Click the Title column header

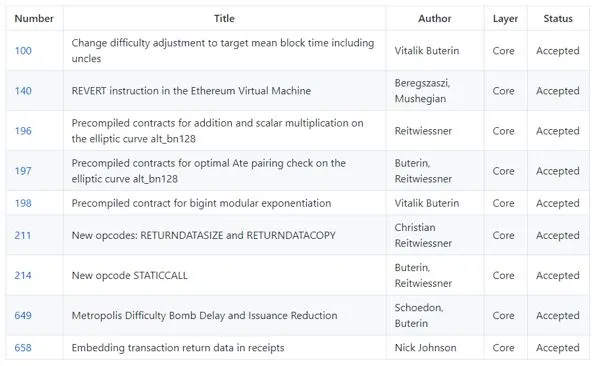[224, 18]
